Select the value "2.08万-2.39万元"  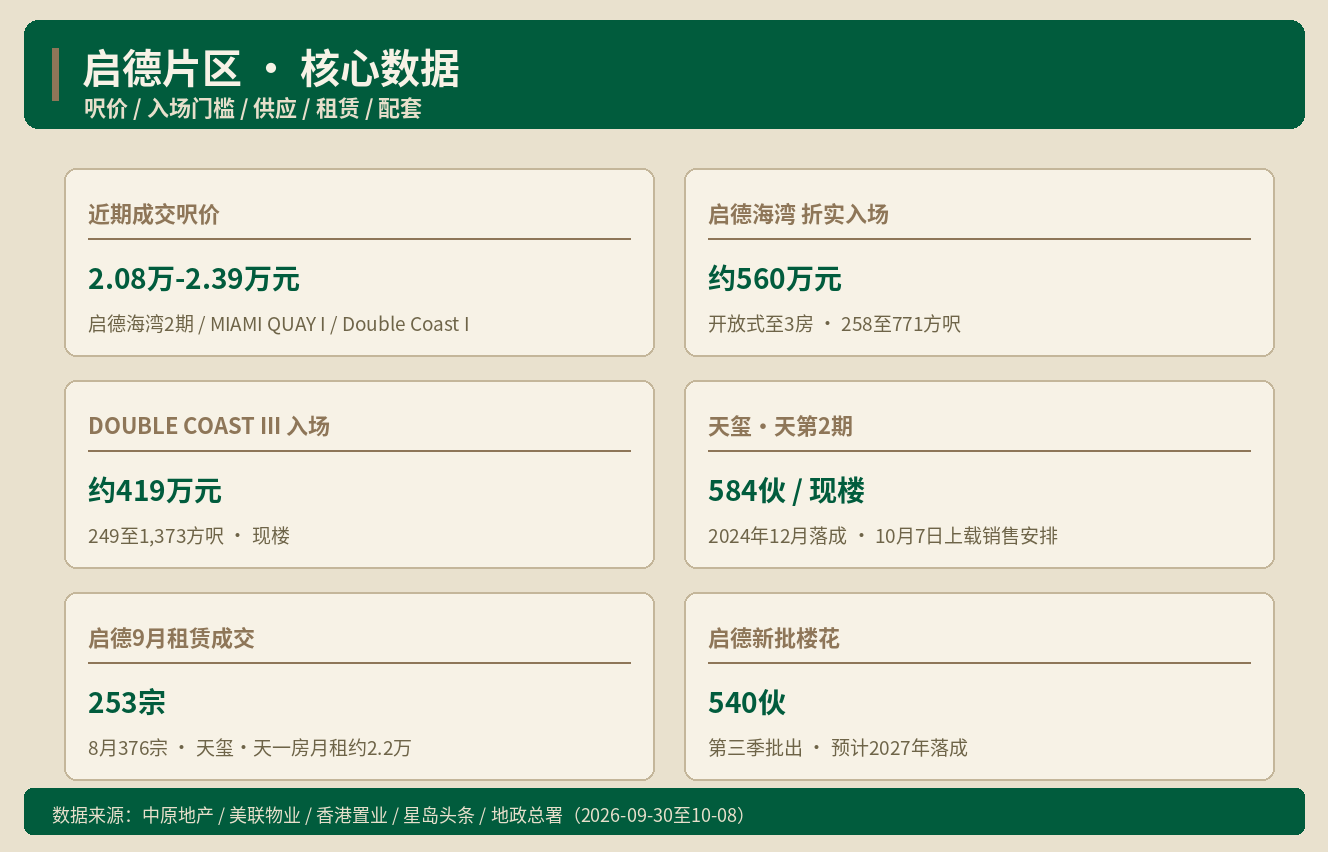click(x=194, y=279)
